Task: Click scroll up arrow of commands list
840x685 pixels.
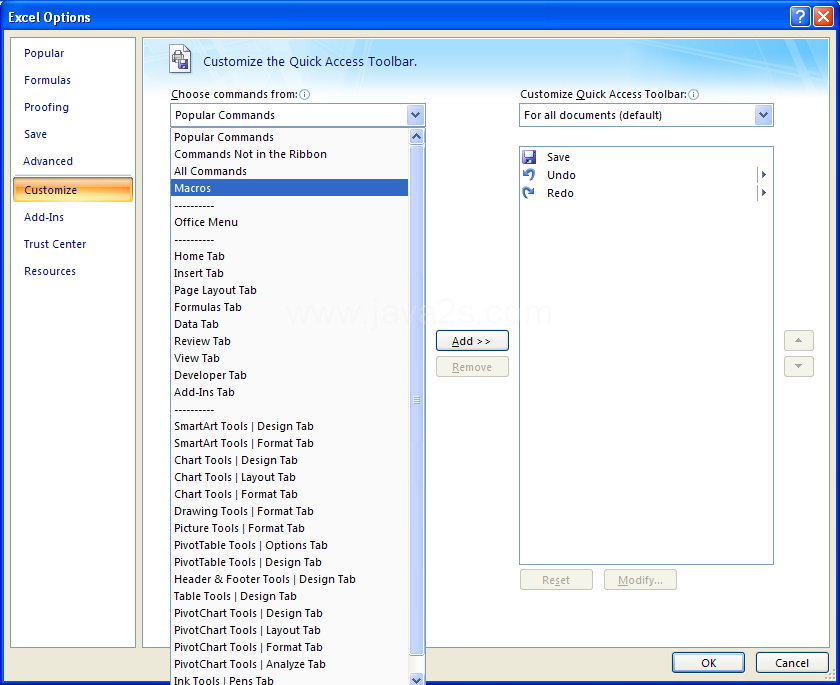Action: click(x=416, y=137)
